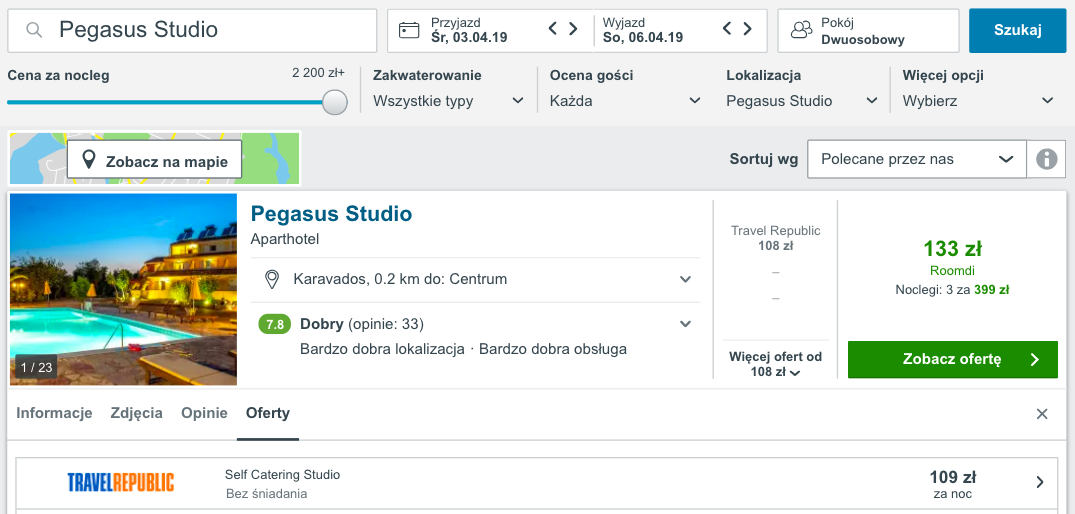Expand the Zakwaterowanie dropdown
Image resolution: width=1075 pixels, height=514 pixels.
point(448,100)
